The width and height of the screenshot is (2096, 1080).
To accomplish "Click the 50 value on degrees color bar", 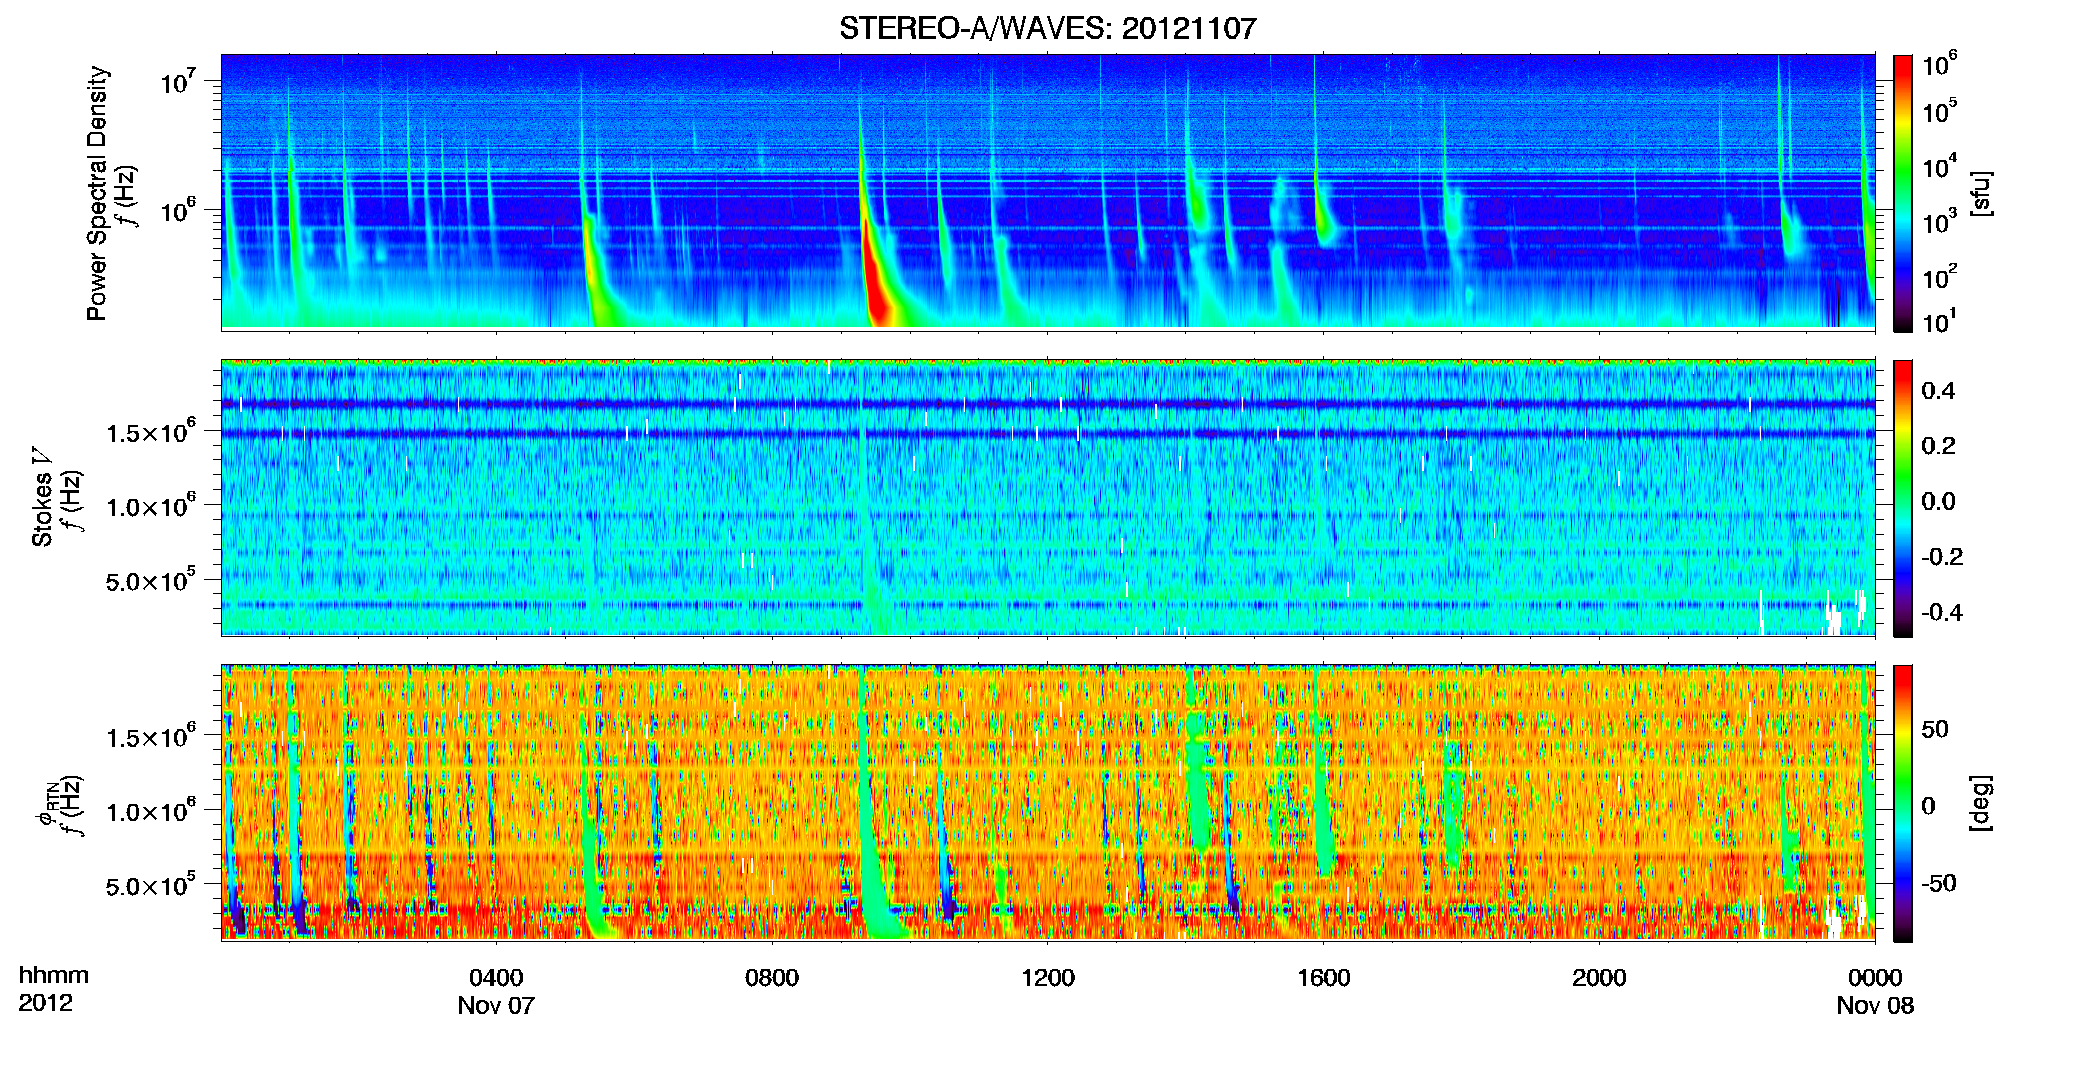I will tap(1935, 729).
